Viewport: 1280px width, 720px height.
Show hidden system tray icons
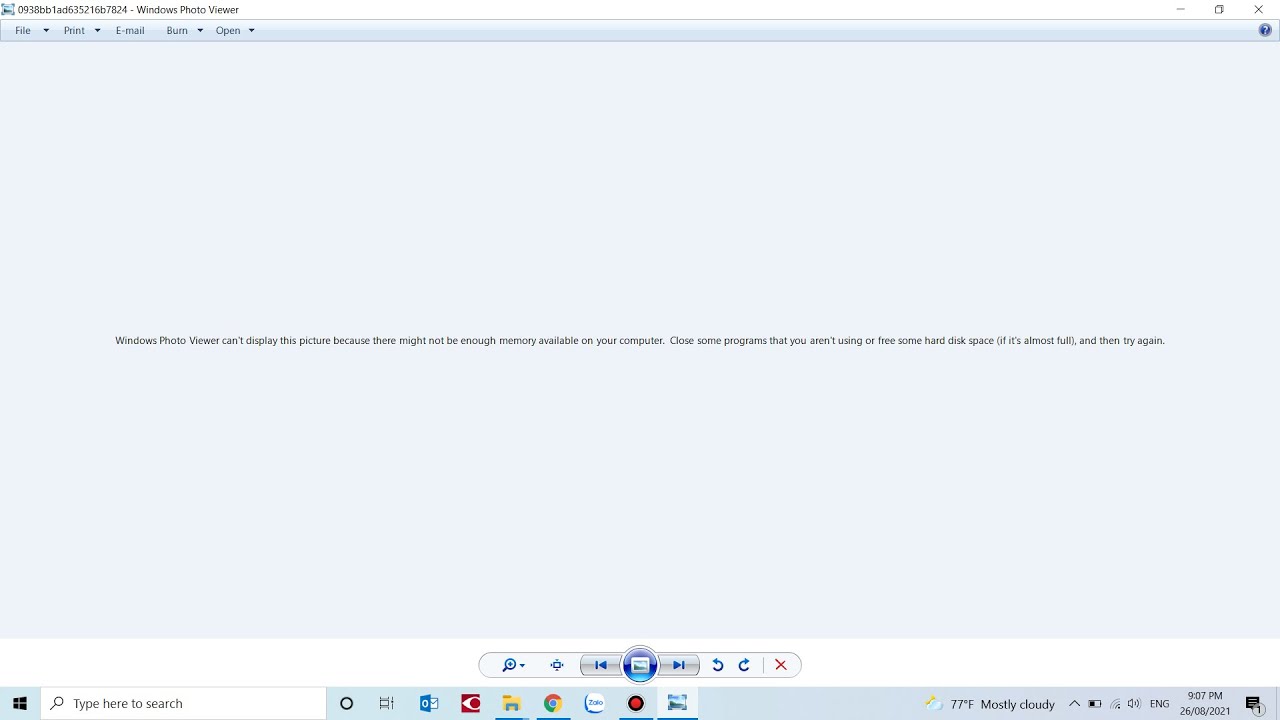(1074, 704)
